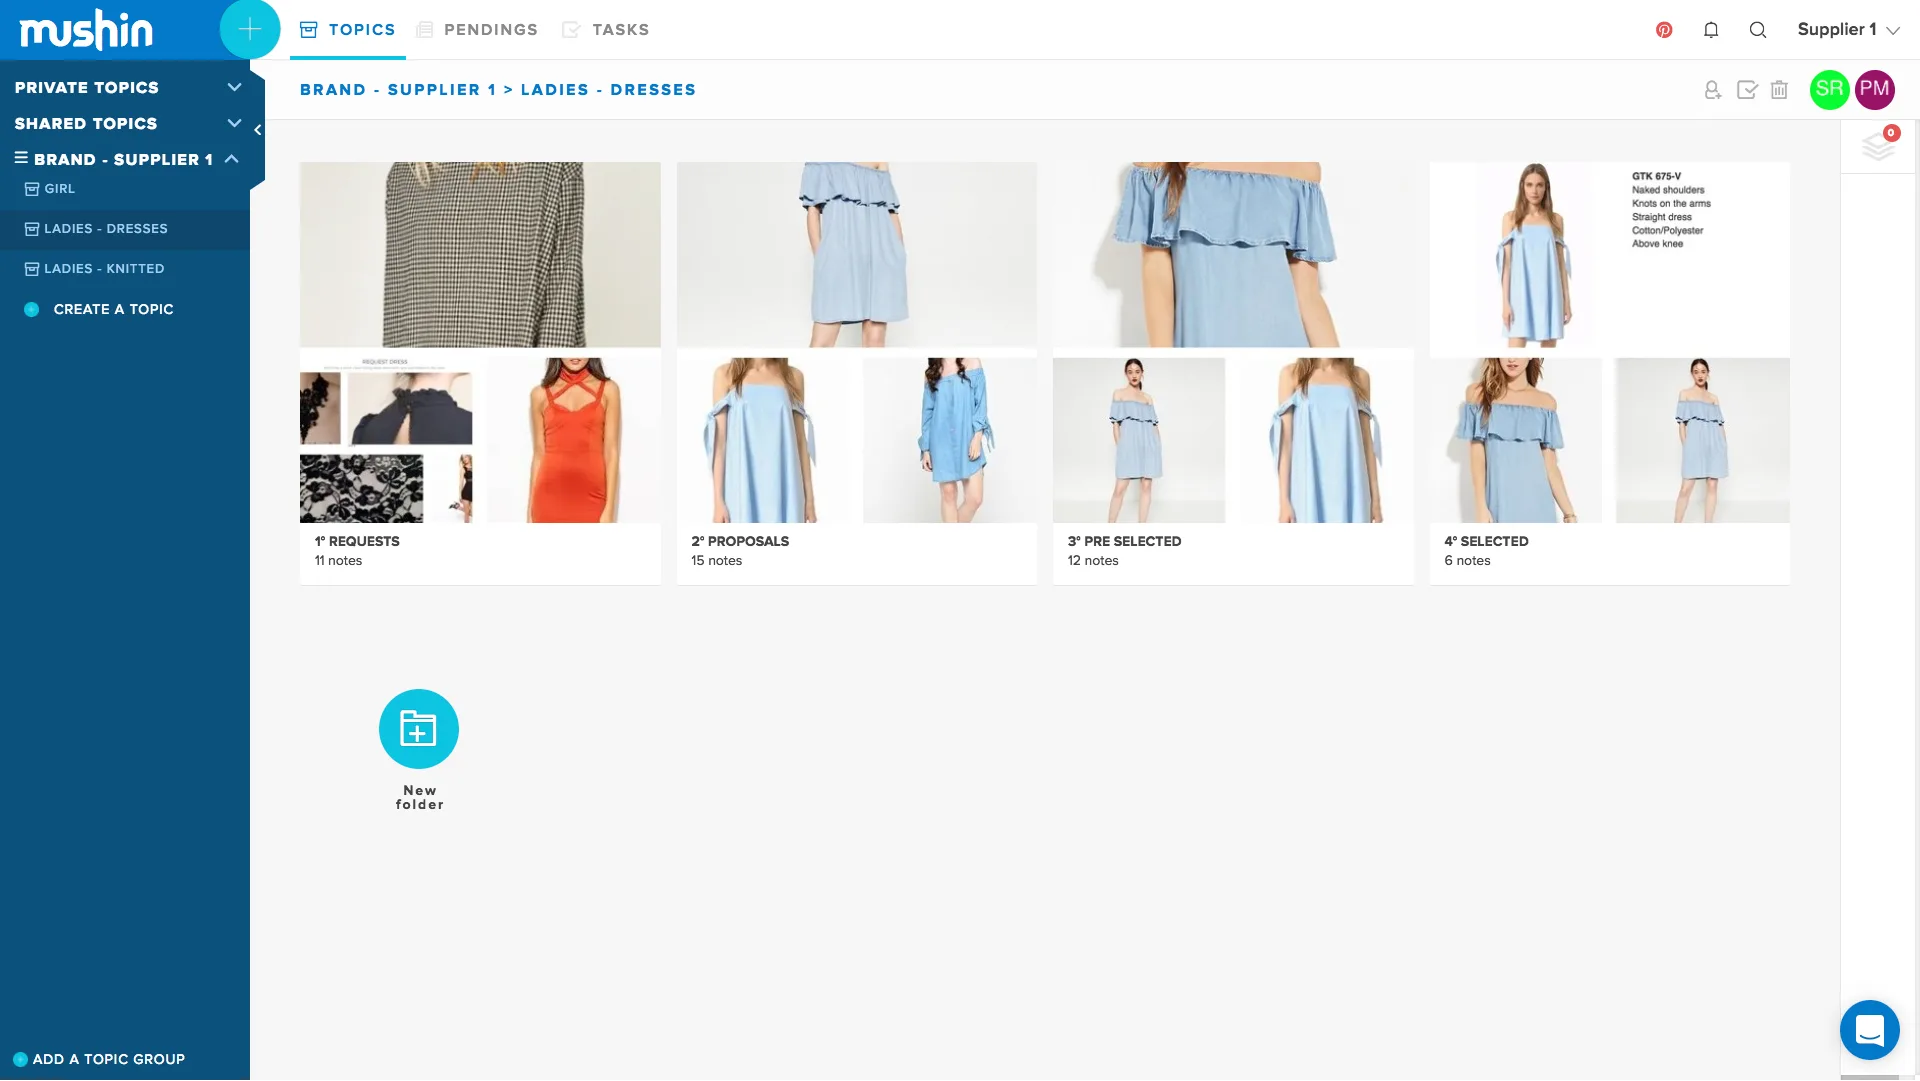Collapse the Brand - Supplier 1 group
The height and width of the screenshot is (1081, 1920).
tap(232, 159)
